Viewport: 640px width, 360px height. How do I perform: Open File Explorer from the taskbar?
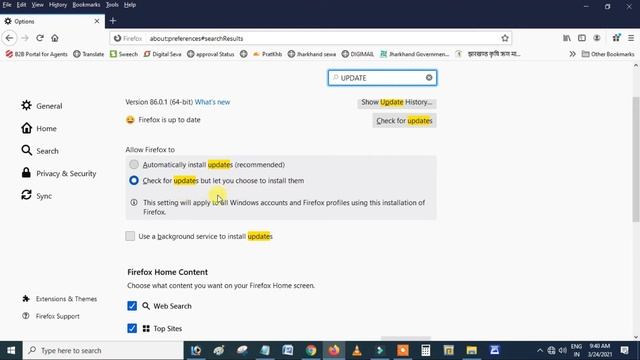click(x=471, y=350)
